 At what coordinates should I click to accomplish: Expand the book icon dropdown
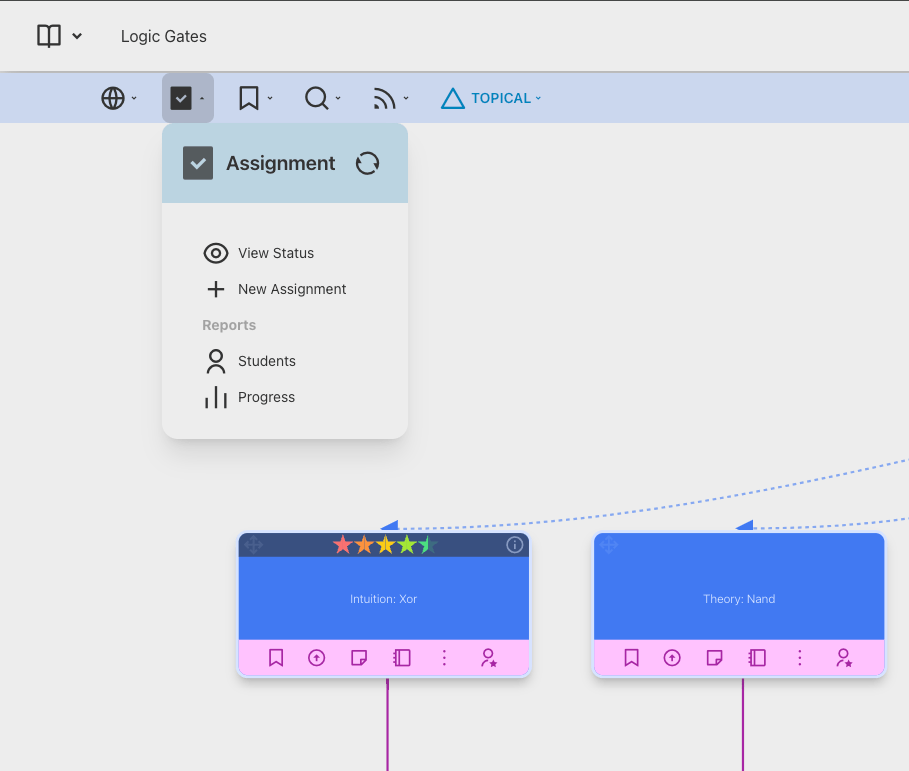[59, 36]
